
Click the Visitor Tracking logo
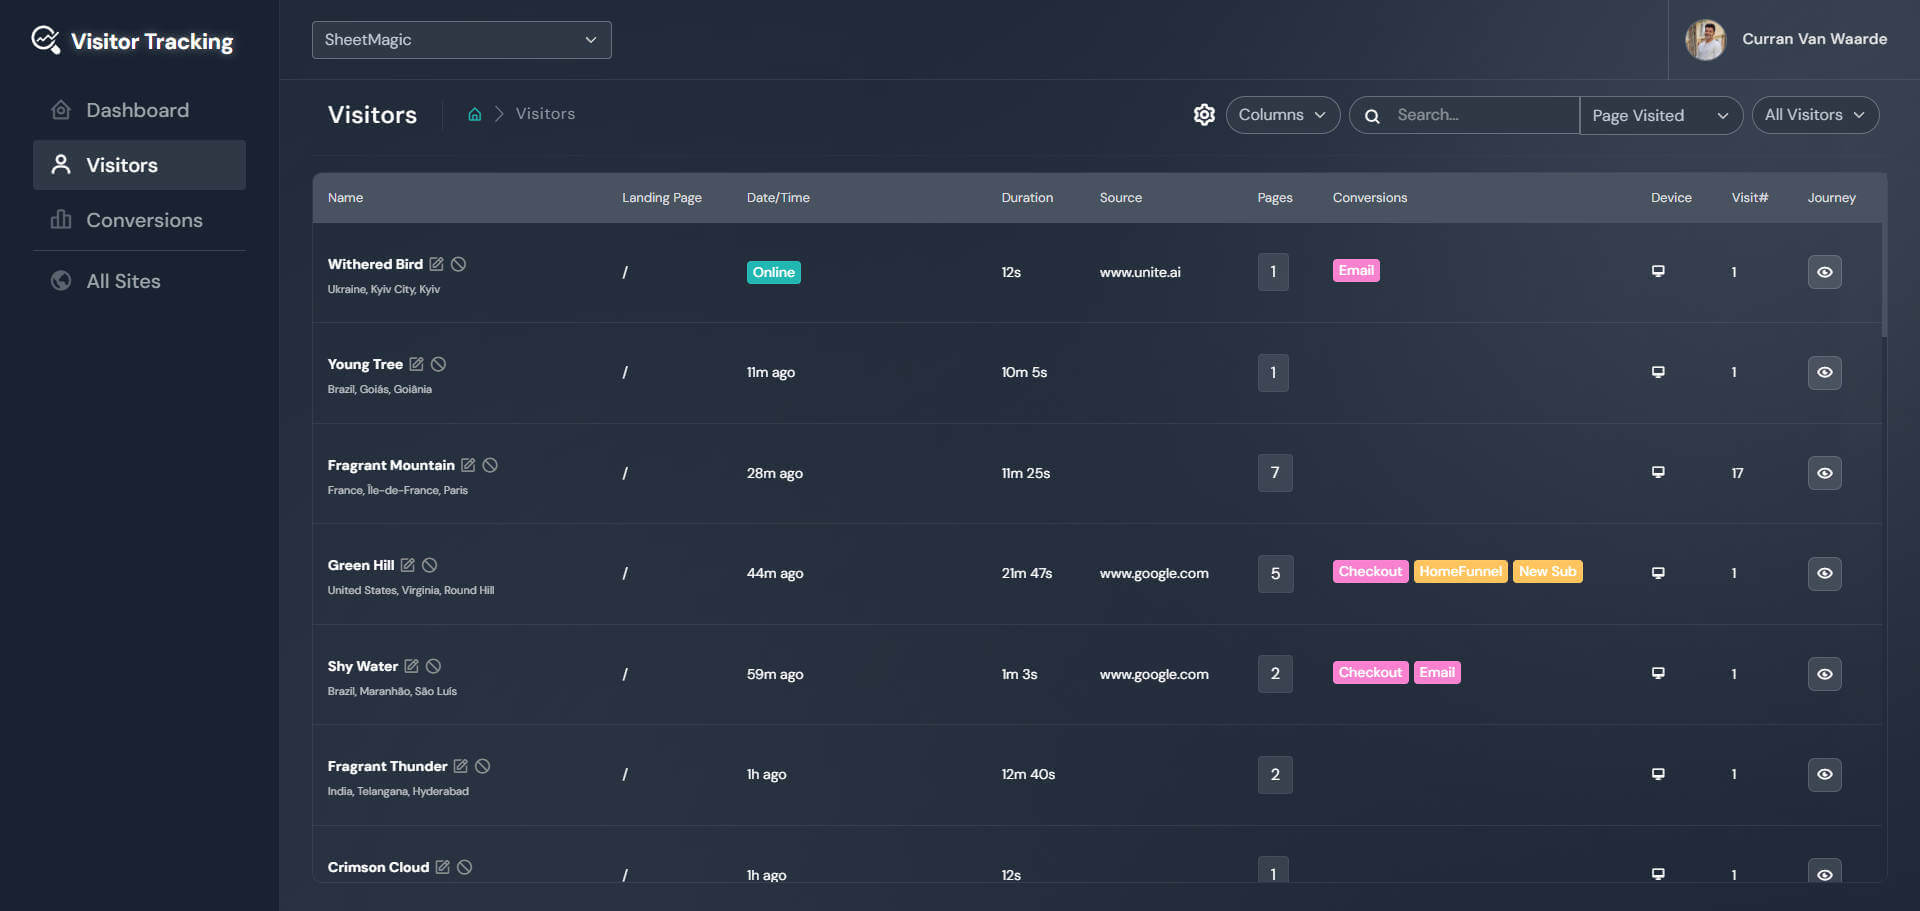click(x=133, y=41)
